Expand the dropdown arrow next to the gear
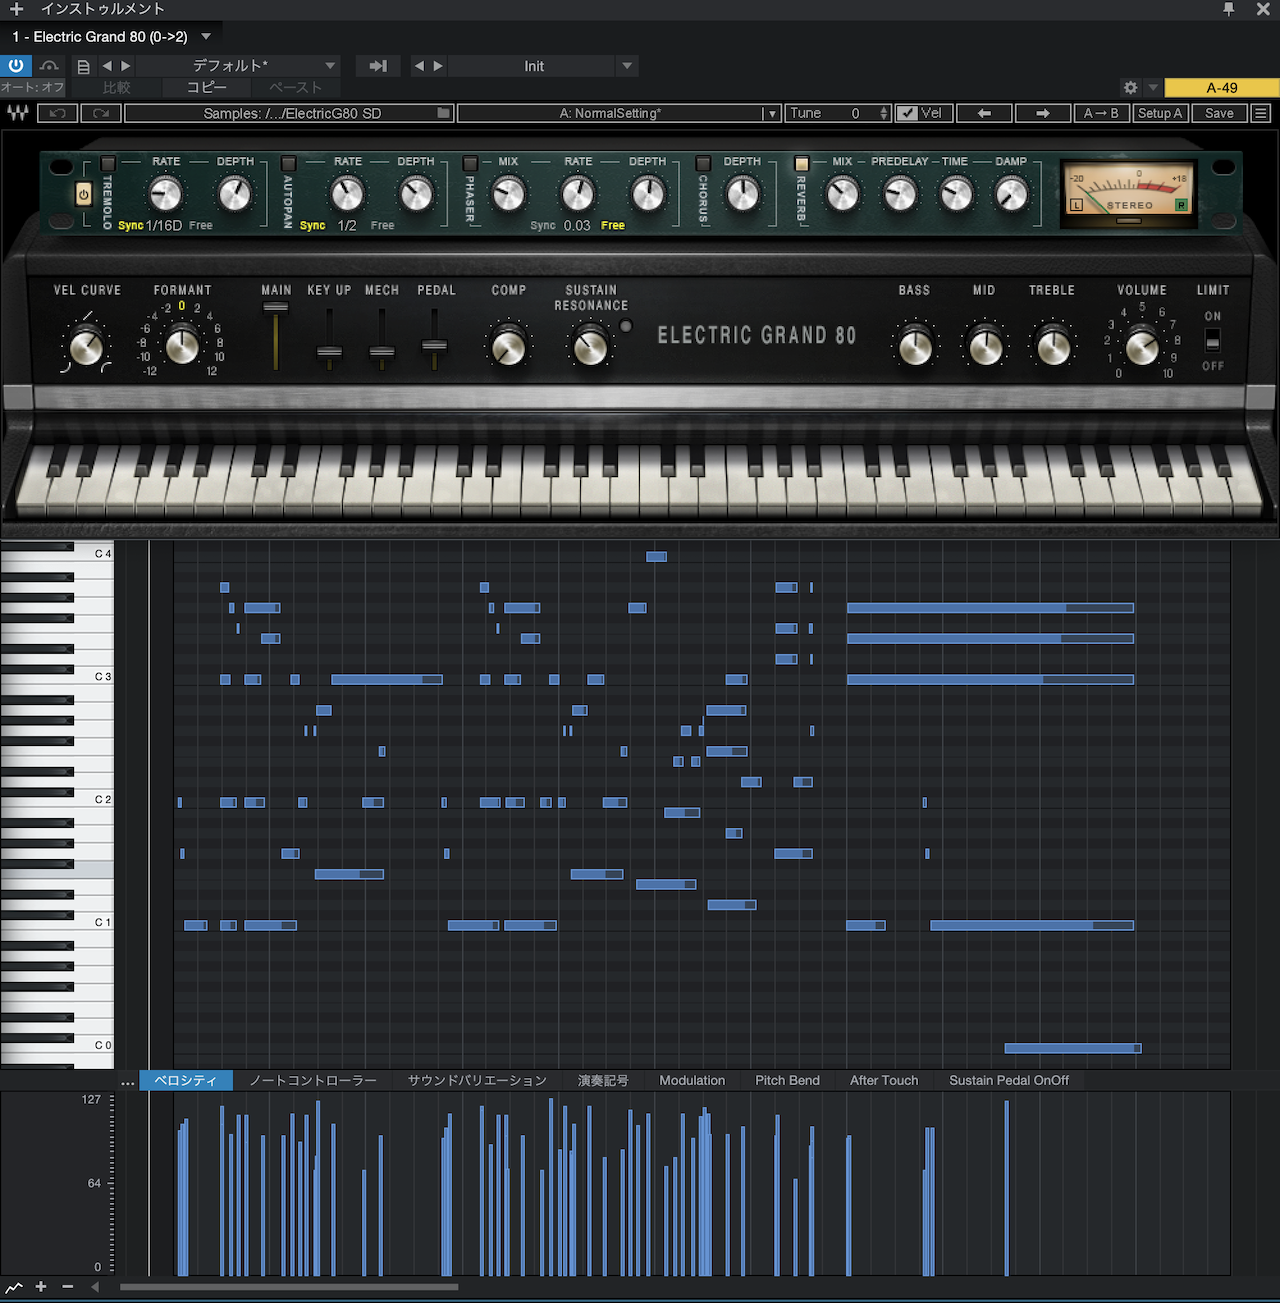 tap(1153, 87)
